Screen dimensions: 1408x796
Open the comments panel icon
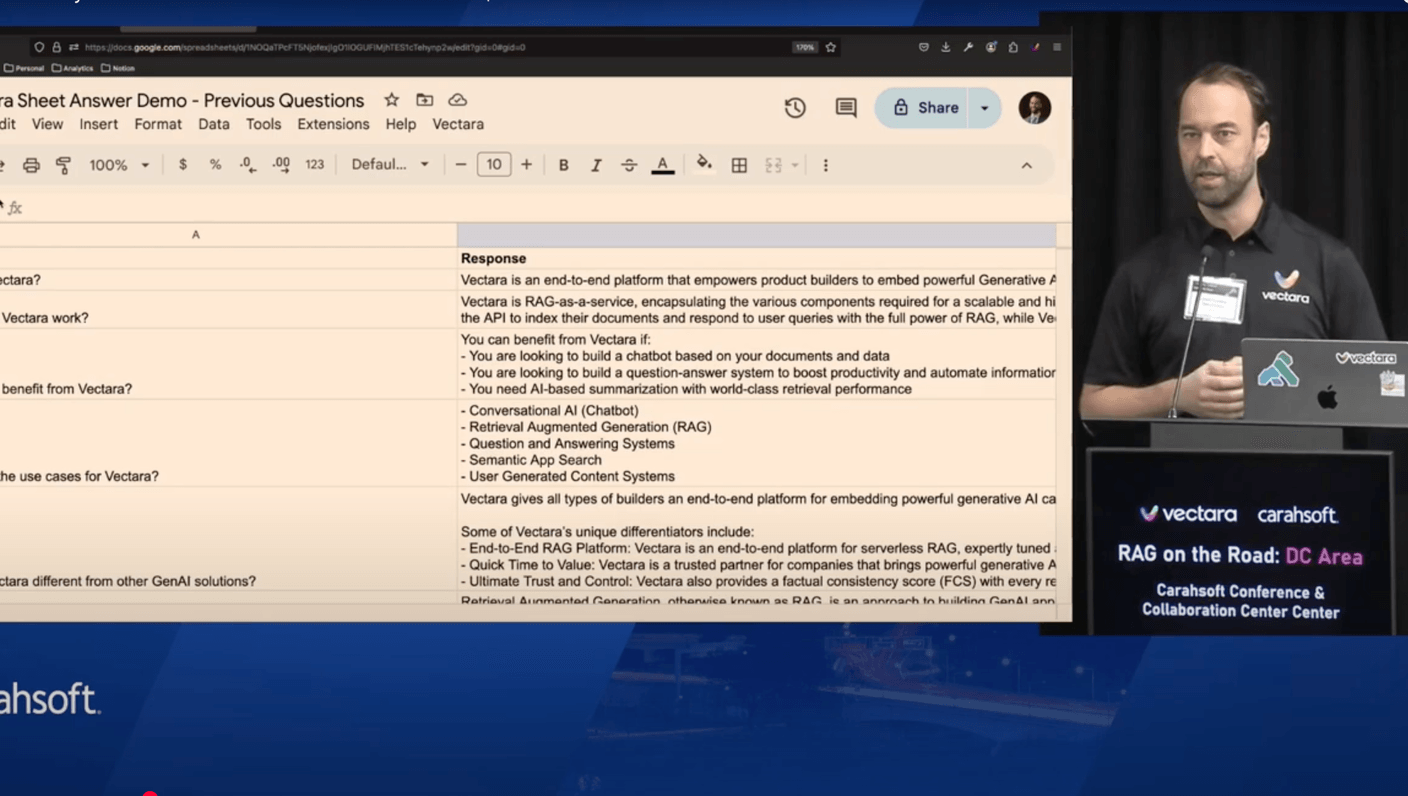[x=846, y=108]
